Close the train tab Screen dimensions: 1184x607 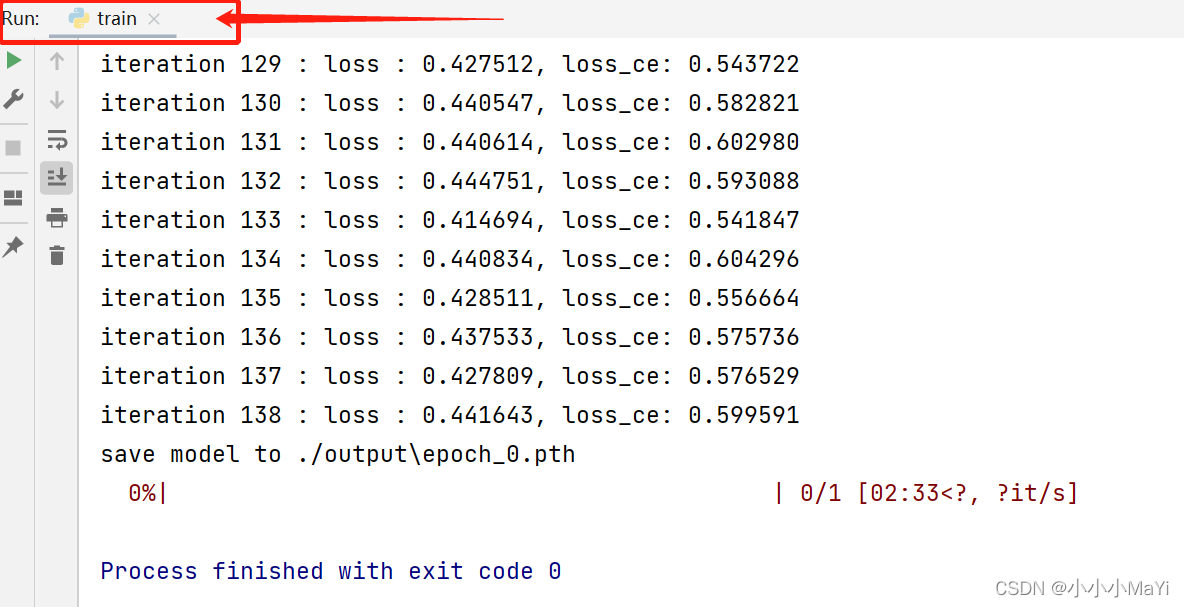click(x=153, y=19)
